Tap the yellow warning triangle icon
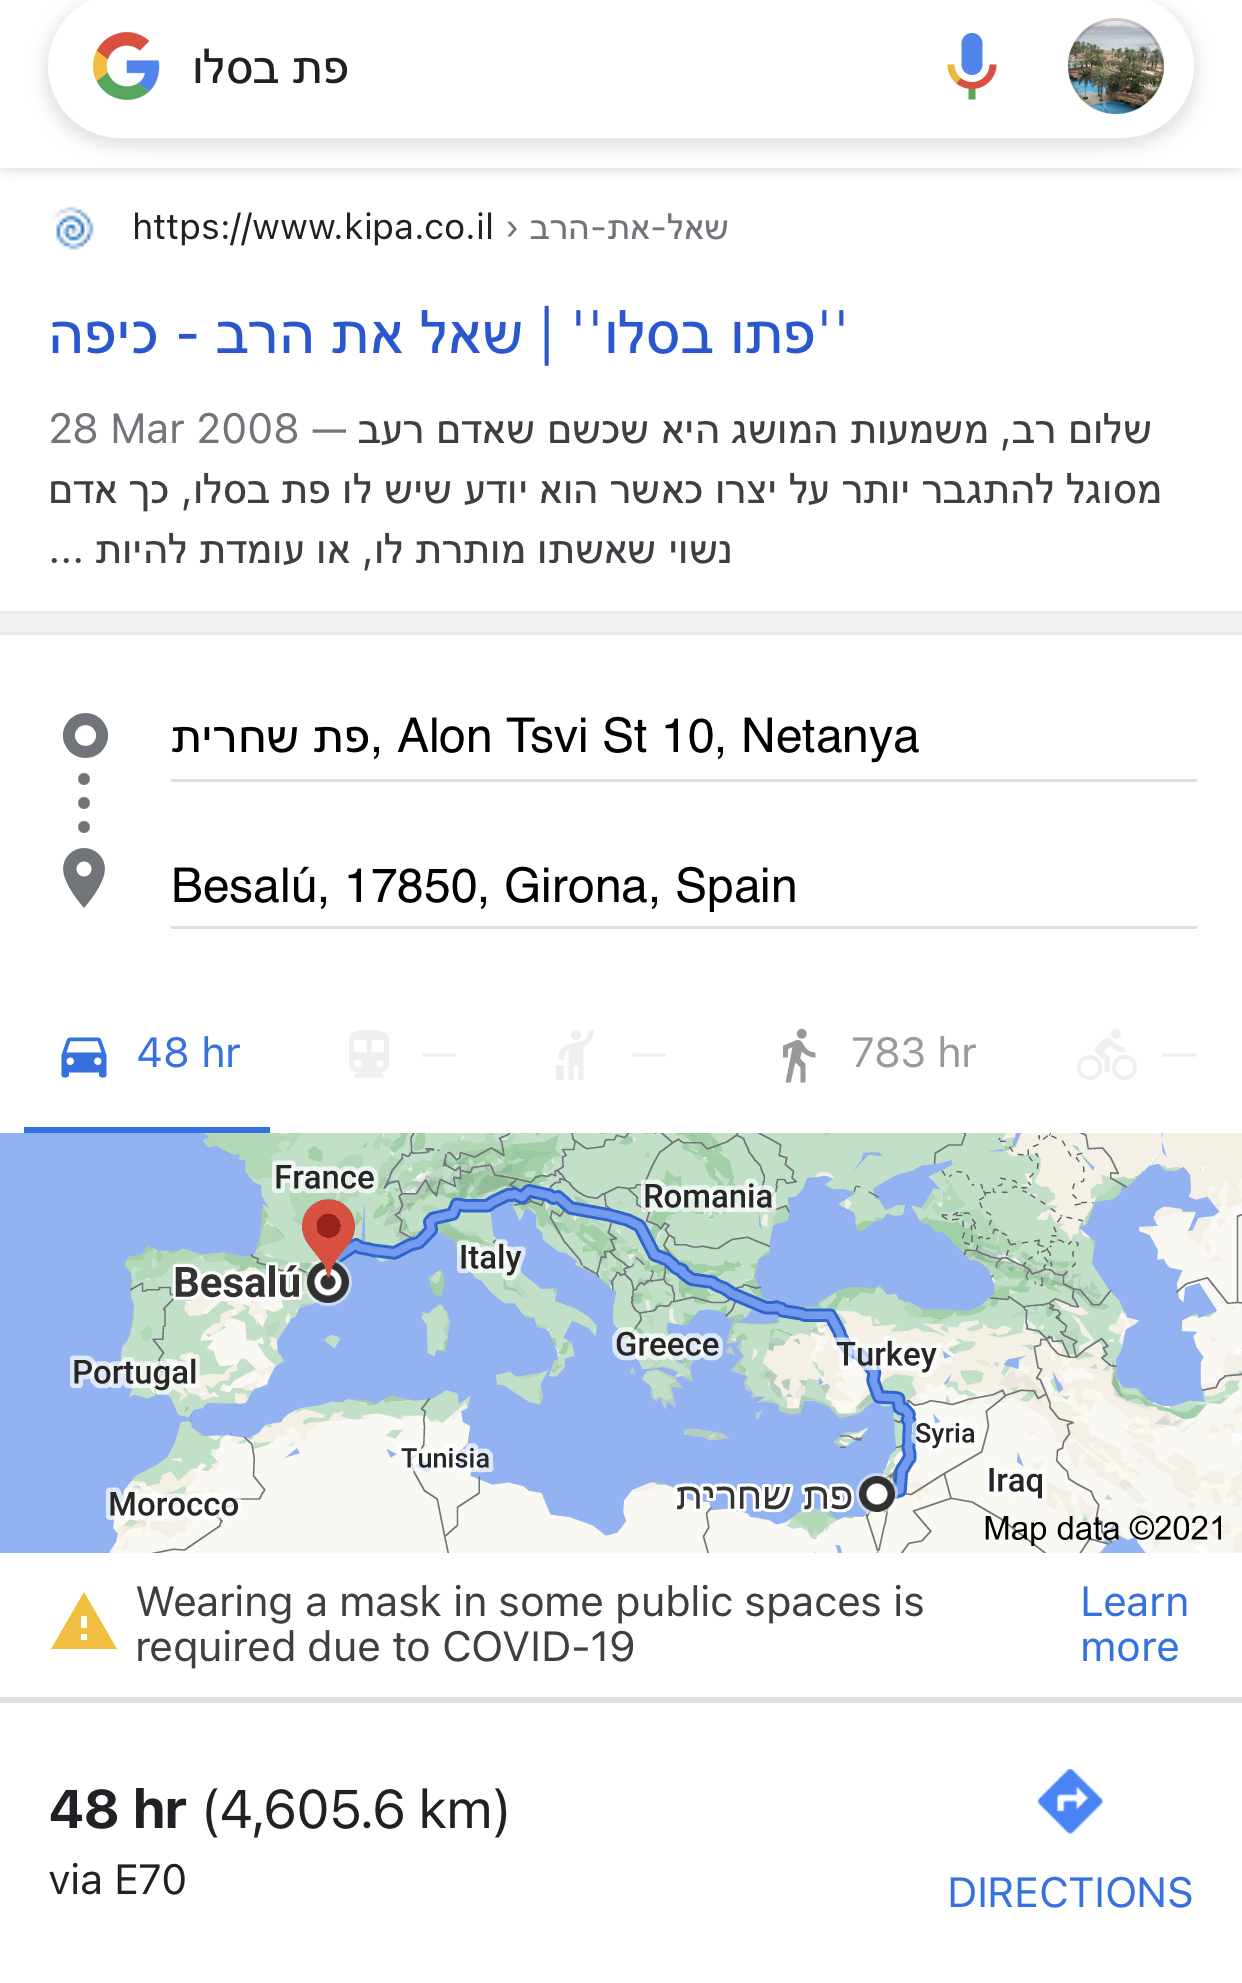Image resolution: width=1242 pixels, height=1983 pixels. coord(84,1622)
